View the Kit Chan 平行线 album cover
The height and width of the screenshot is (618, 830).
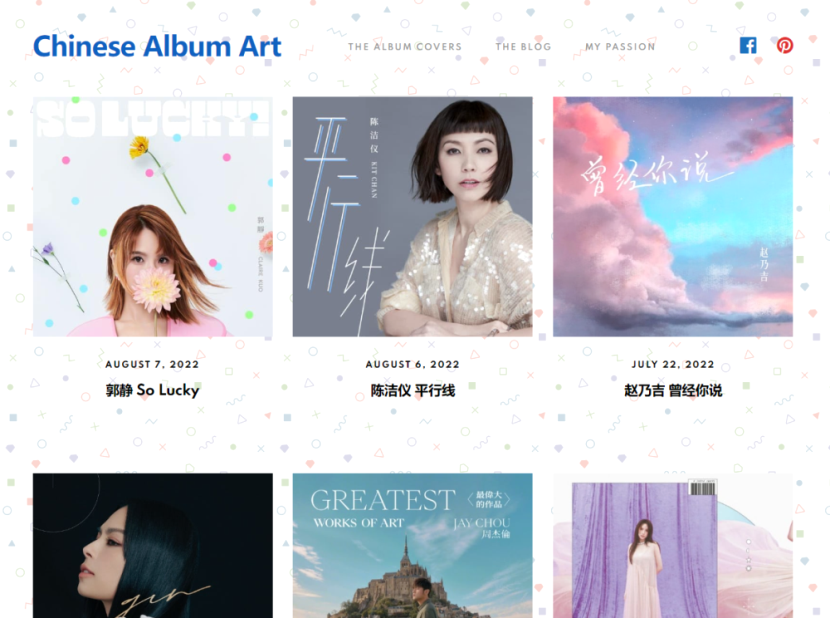pos(413,217)
